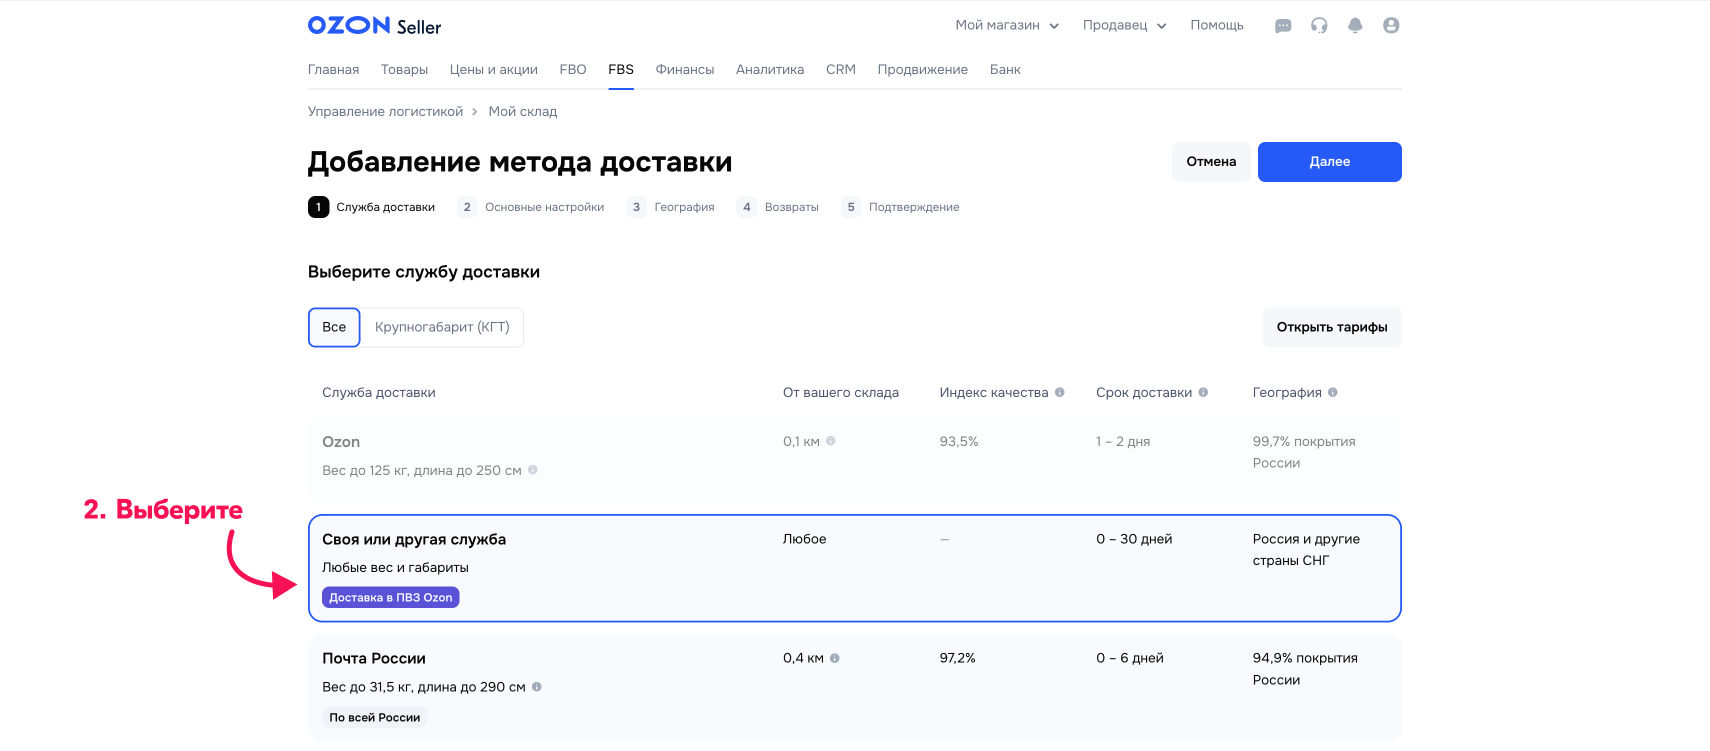Screen dimensions: 1710x751
Task: Open the user profile icon
Action: 1391,26
